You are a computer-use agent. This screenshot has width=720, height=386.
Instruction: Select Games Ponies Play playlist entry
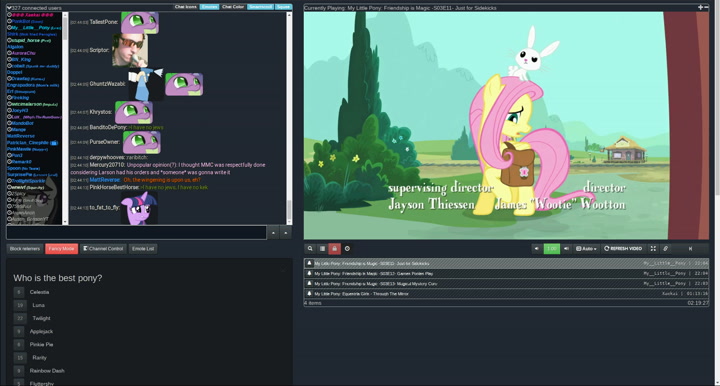506,274
